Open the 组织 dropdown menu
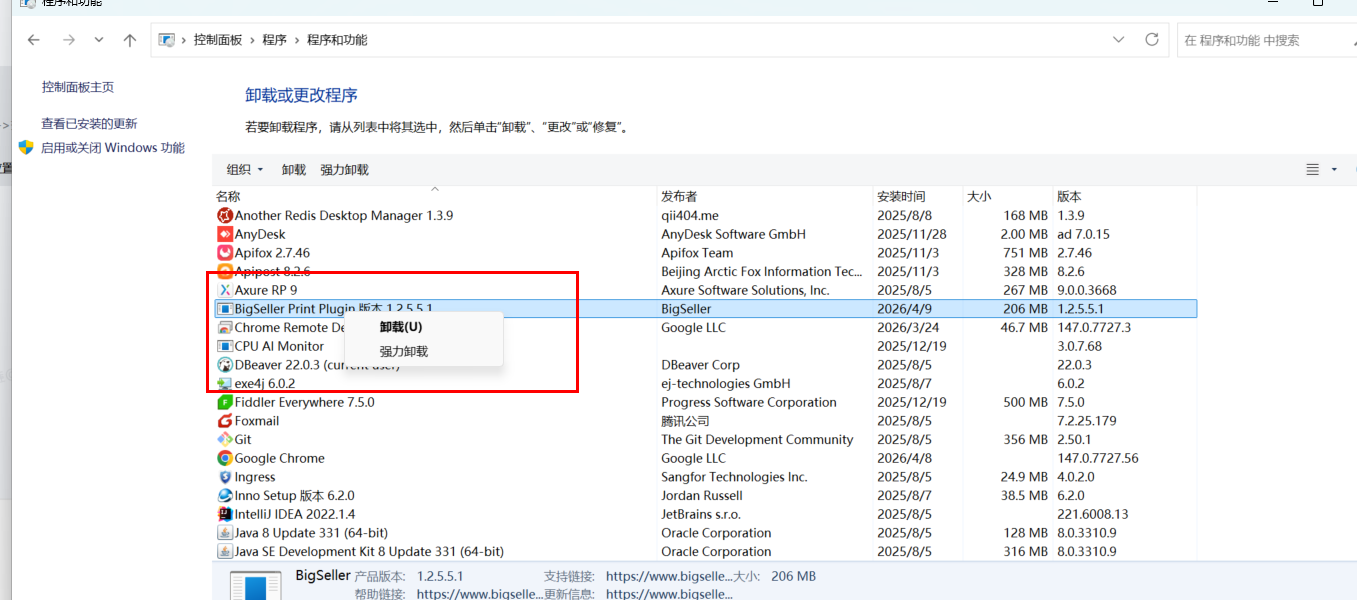1357x600 pixels. click(245, 170)
